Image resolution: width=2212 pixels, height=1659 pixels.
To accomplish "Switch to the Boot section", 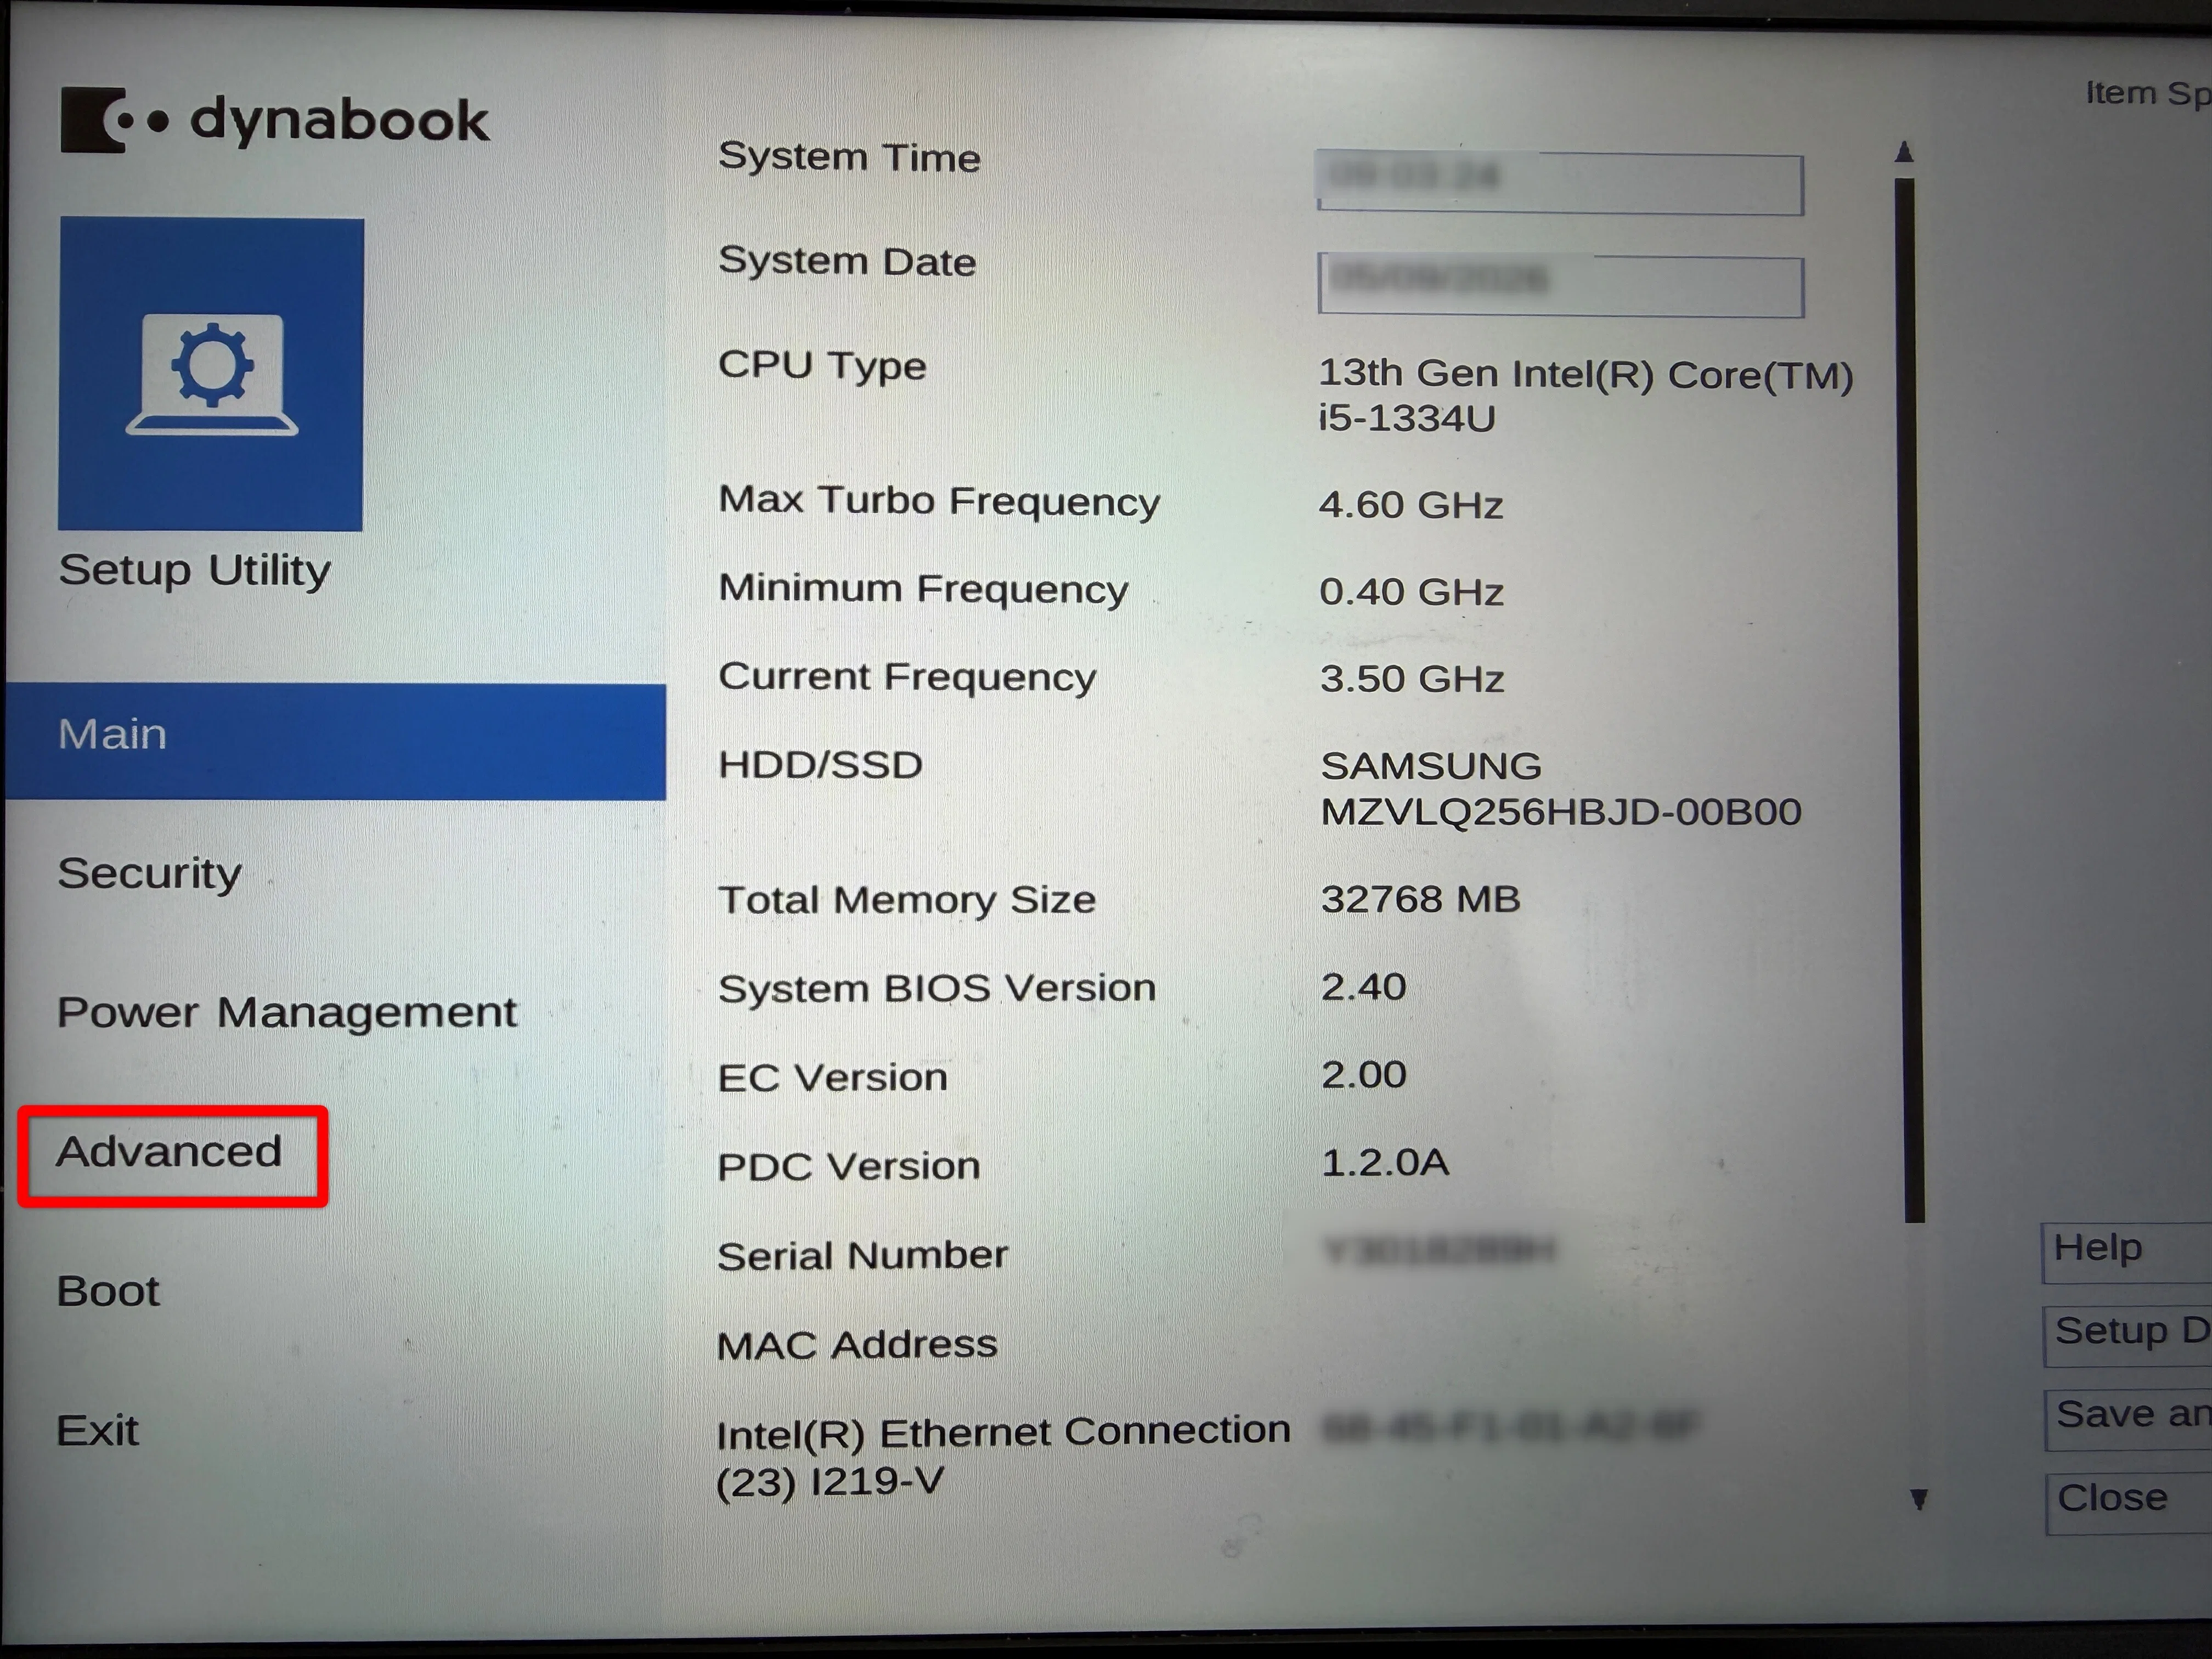I will (108, 1291).
